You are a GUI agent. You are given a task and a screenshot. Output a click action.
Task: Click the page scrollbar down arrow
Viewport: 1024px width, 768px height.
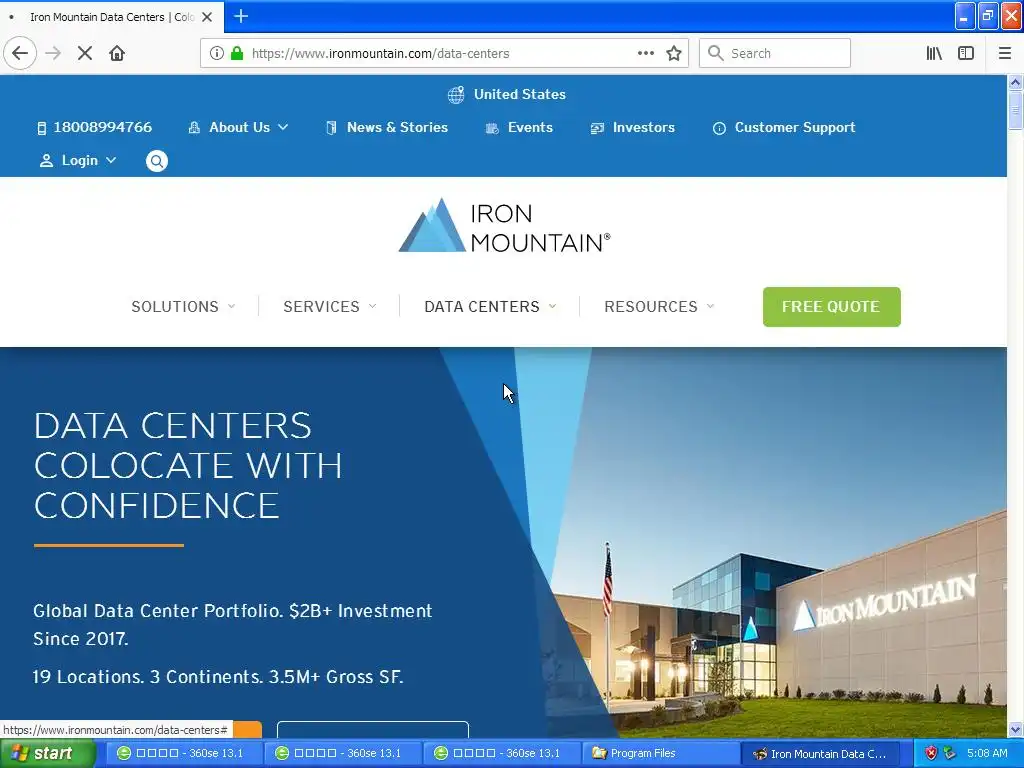(x=1015, y=729)
